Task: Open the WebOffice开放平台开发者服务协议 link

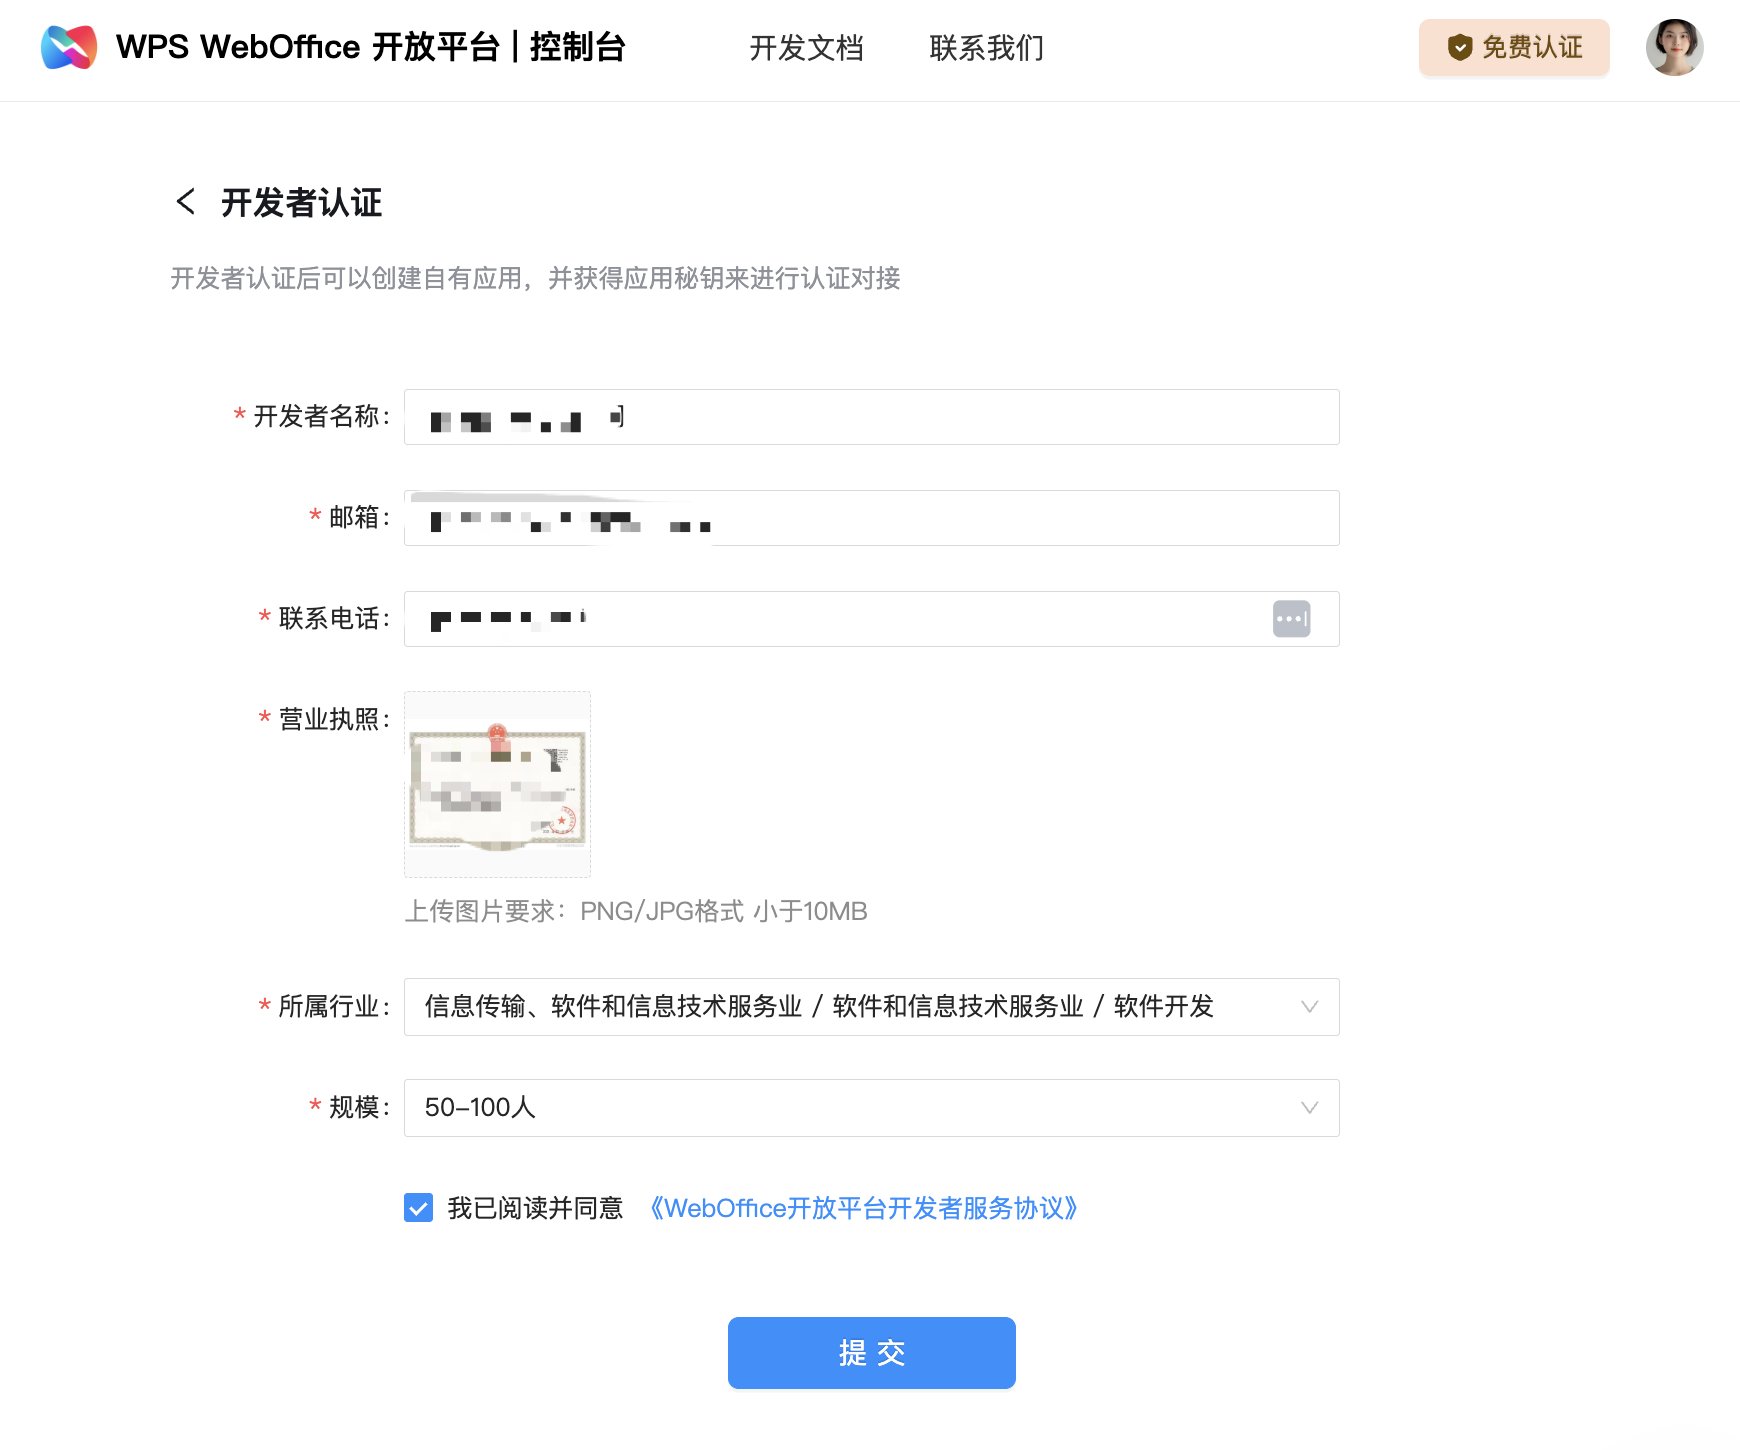Action: (863, 1208)
